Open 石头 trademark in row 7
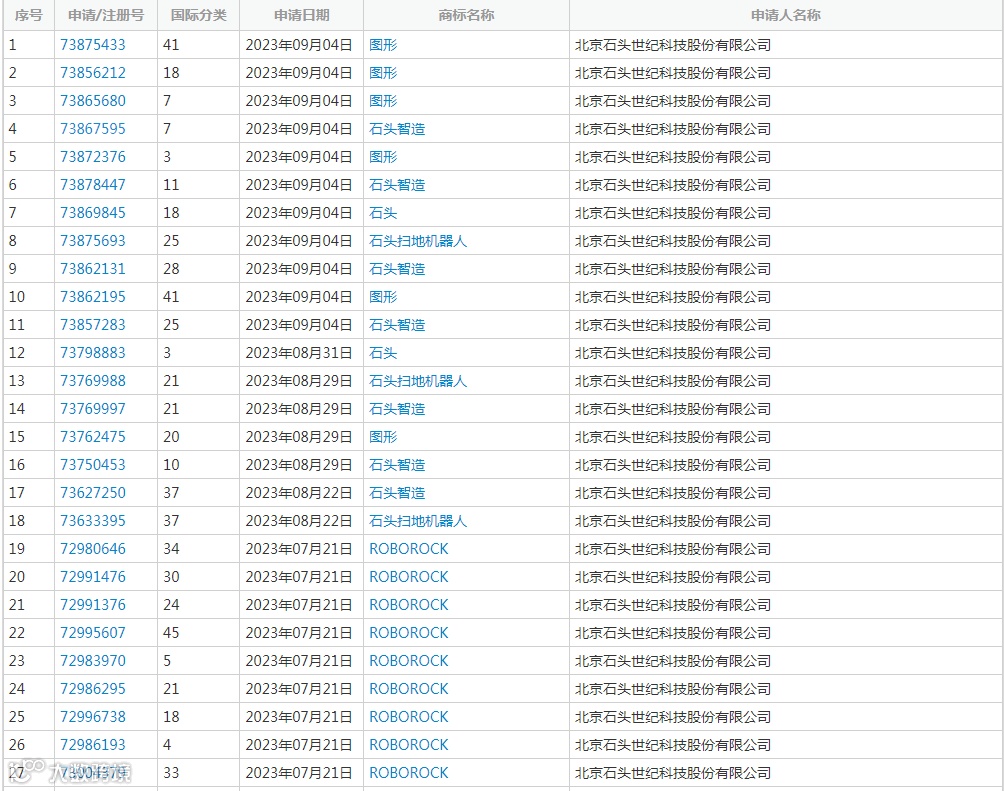1004x791 pixels. [x=383, y=213]
